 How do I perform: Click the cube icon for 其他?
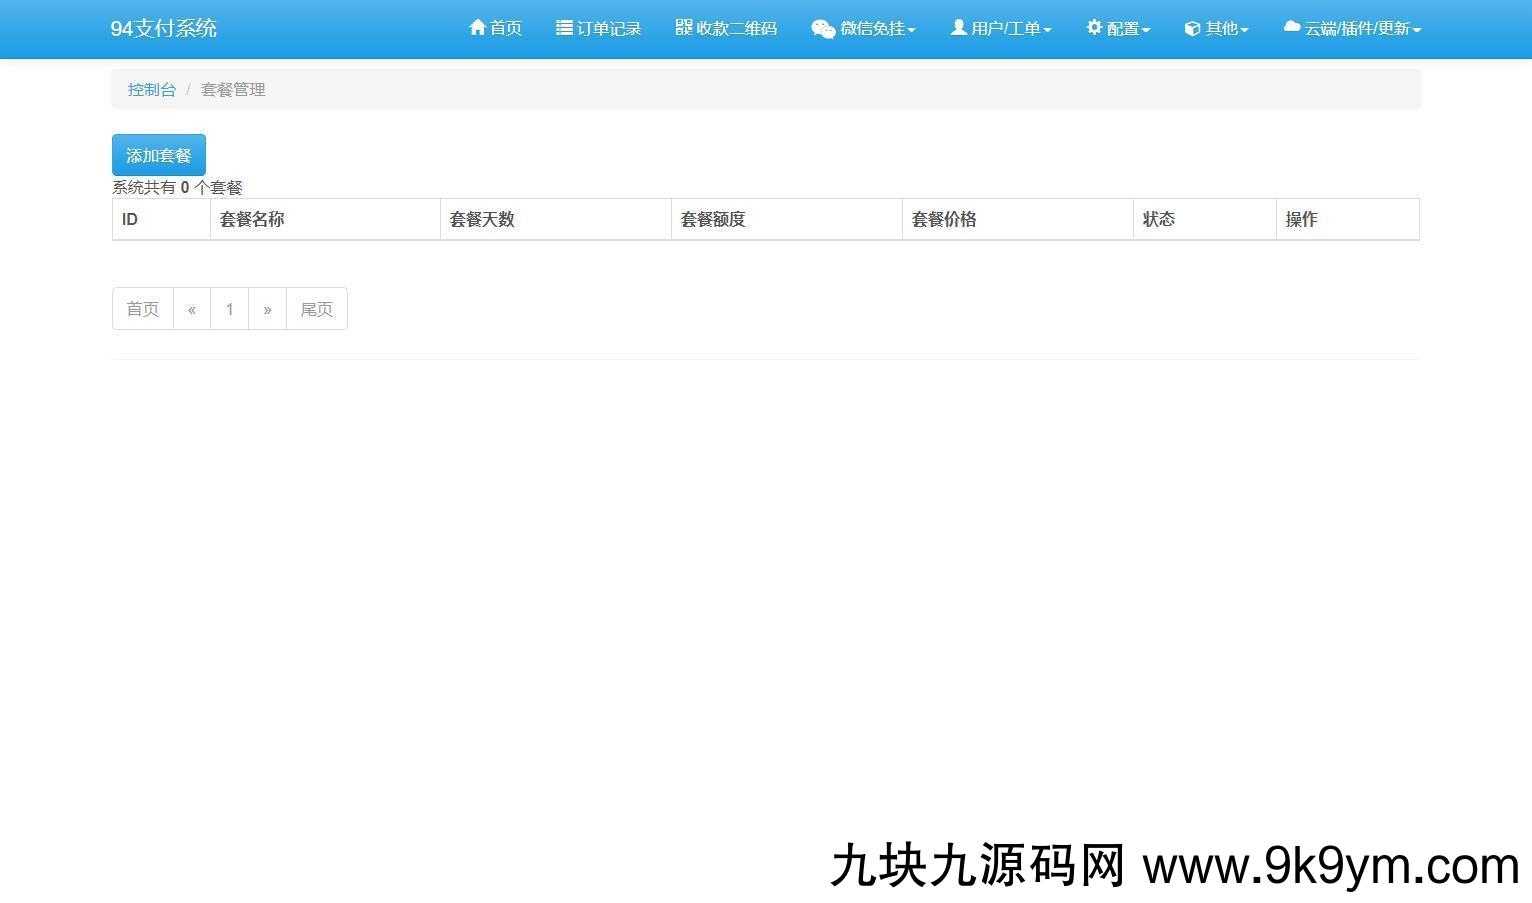click(1192, 29)
